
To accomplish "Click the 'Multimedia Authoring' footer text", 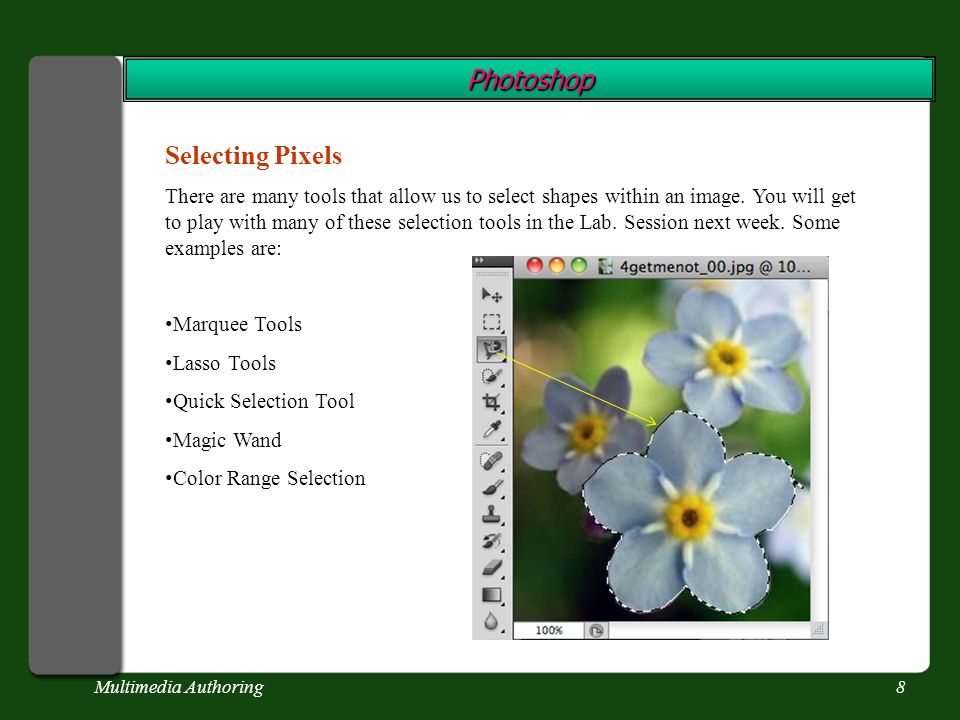I will point(179,687).
